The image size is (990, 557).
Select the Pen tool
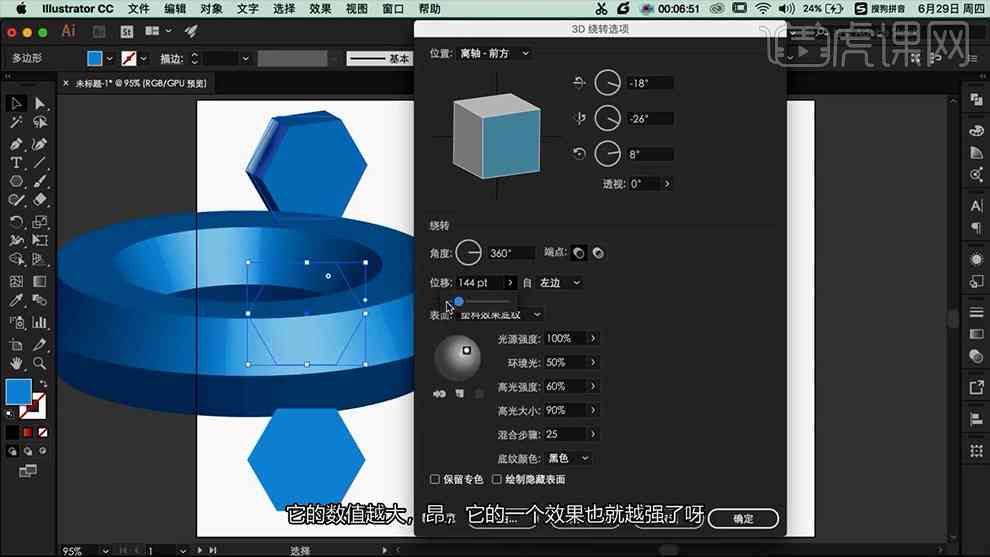pos(16,145)
